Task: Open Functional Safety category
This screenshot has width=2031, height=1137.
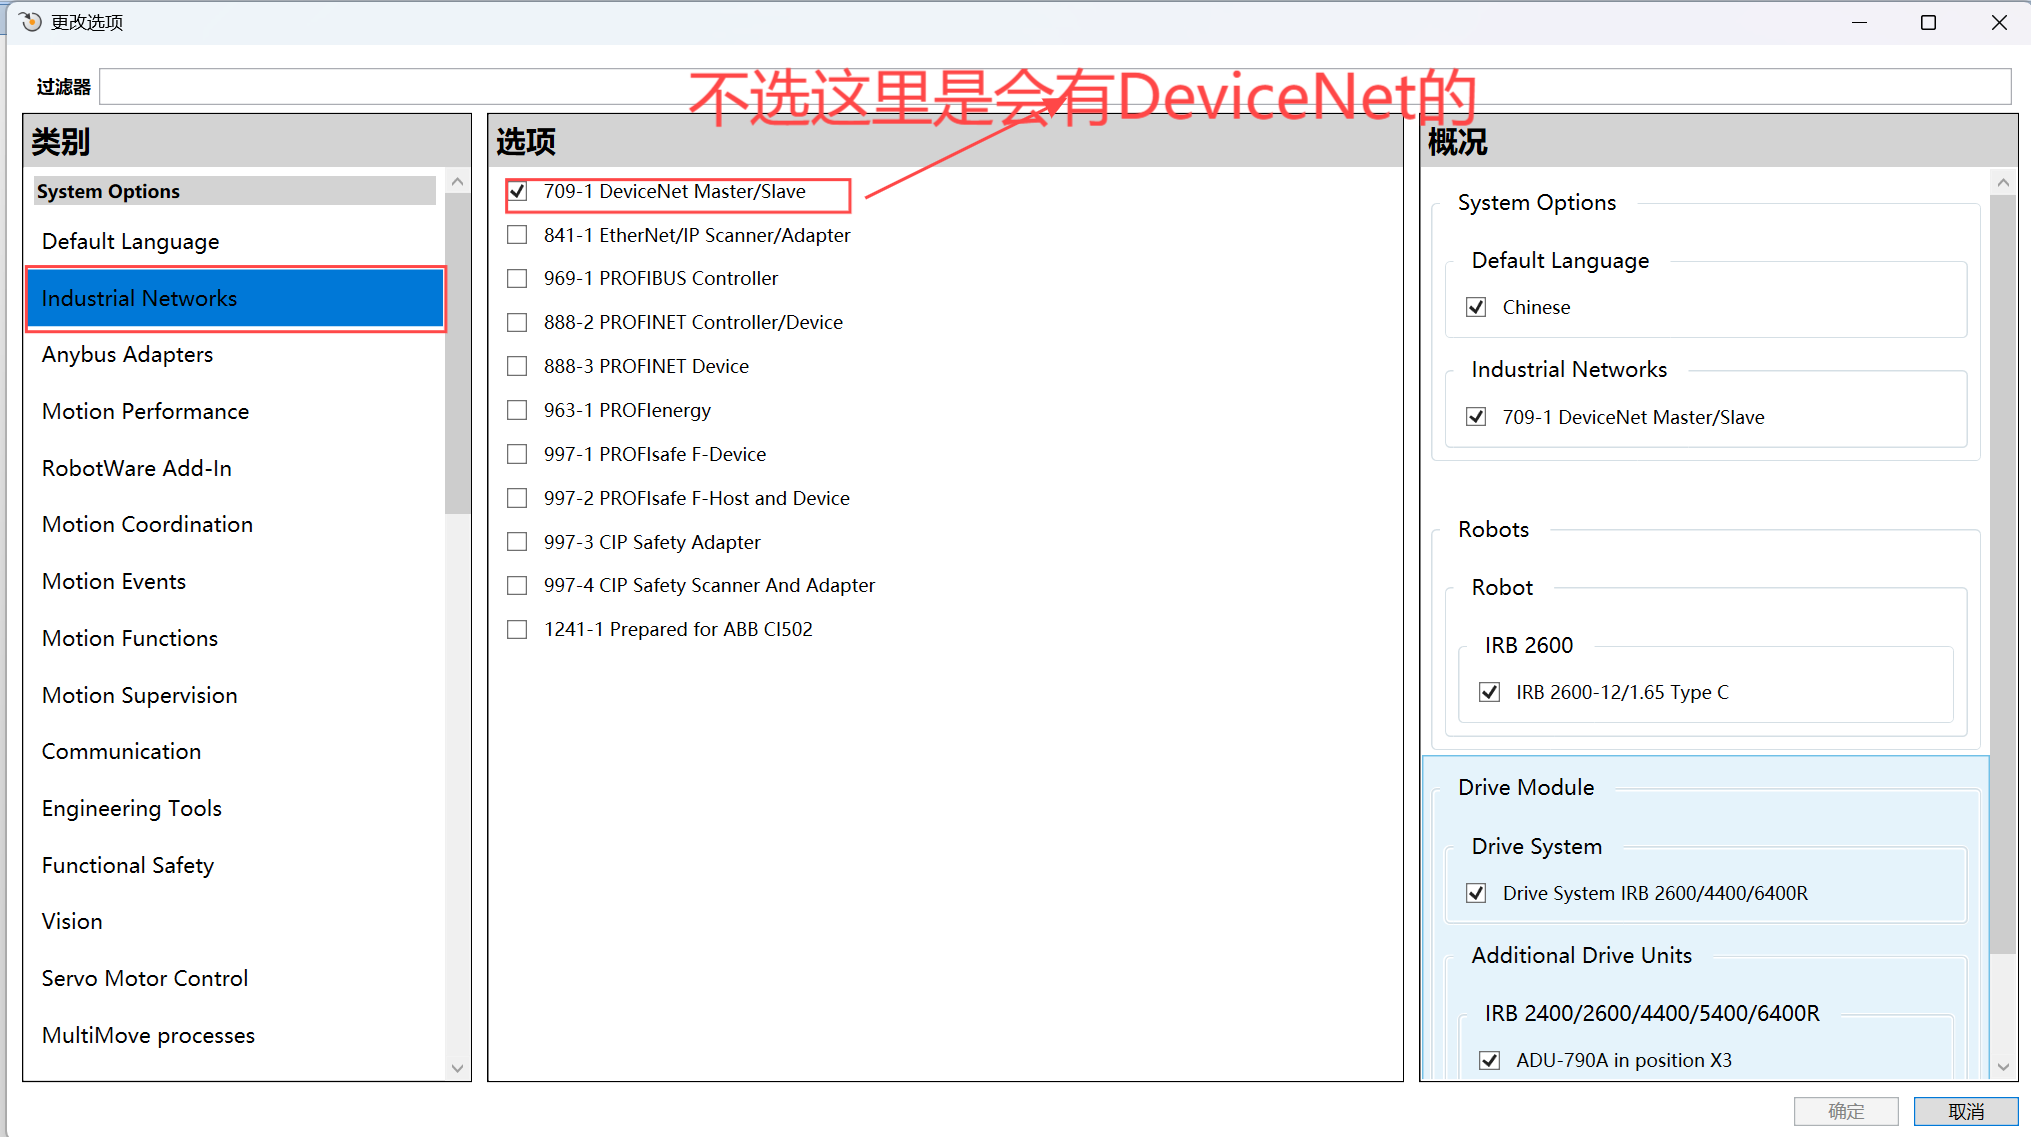Action: 128,865
